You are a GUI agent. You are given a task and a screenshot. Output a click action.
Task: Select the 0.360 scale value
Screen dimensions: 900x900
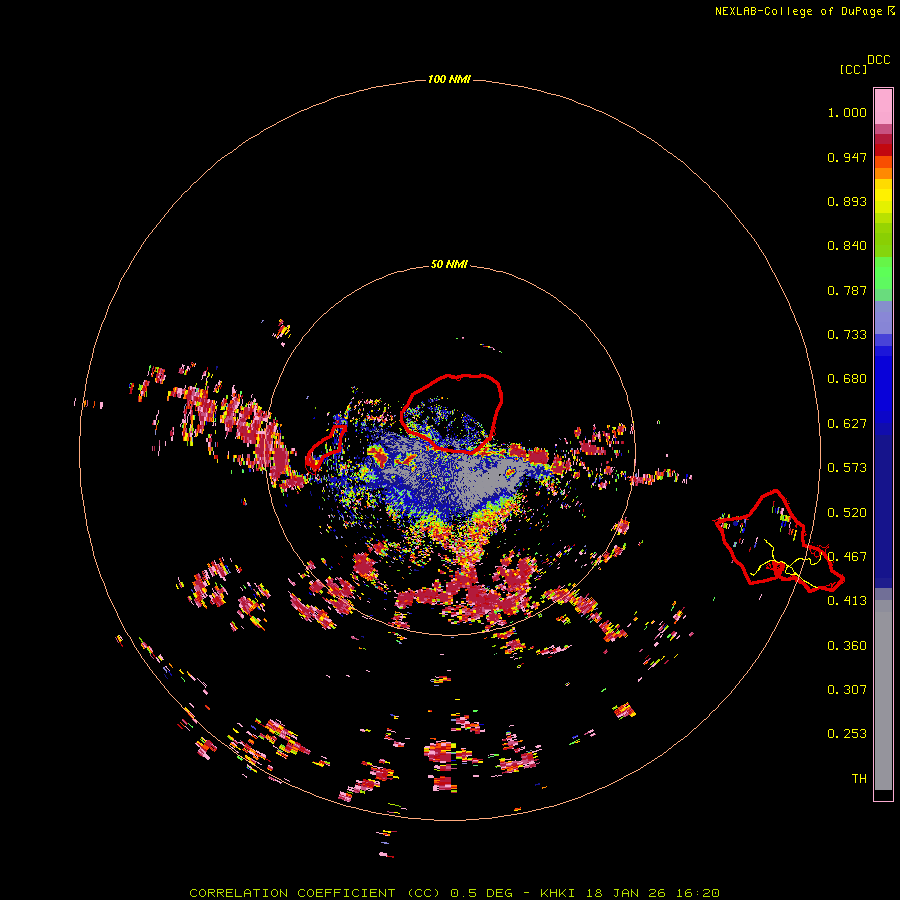847,646
